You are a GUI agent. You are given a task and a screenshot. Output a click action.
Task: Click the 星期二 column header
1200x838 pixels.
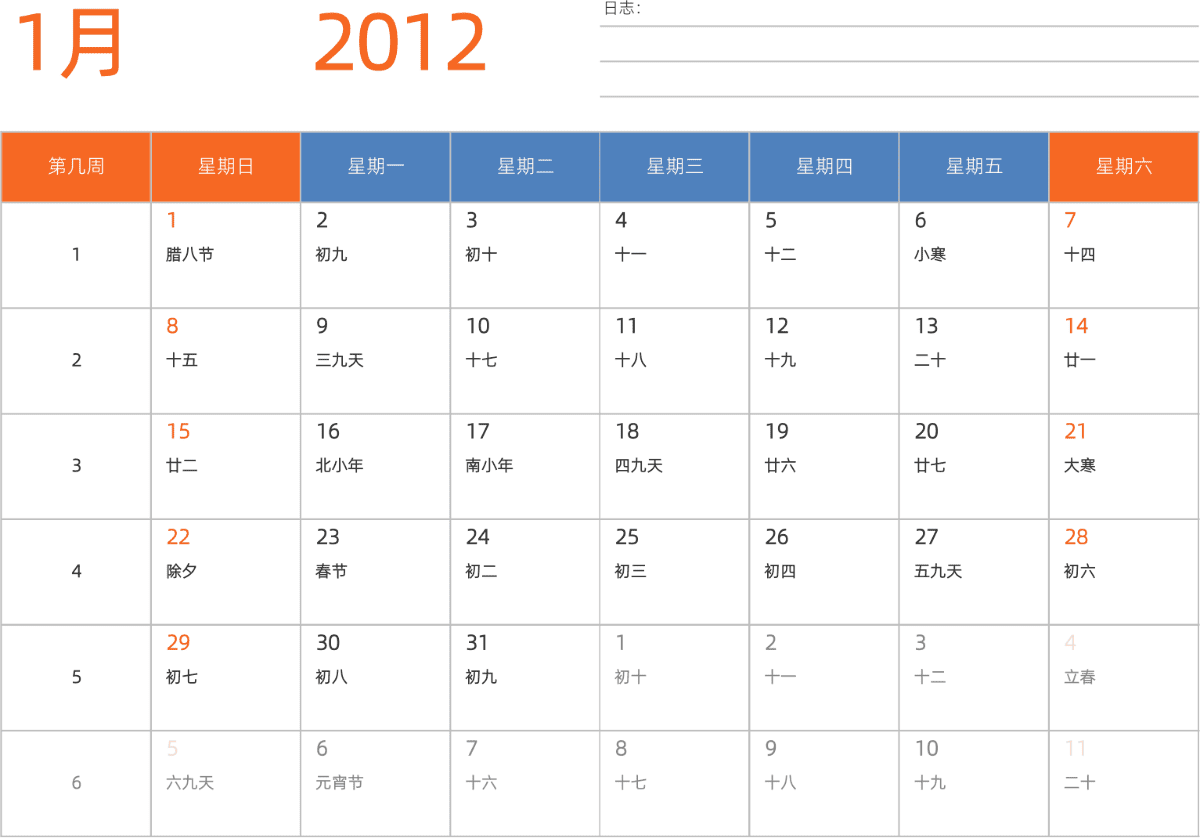tap(526, 167)
